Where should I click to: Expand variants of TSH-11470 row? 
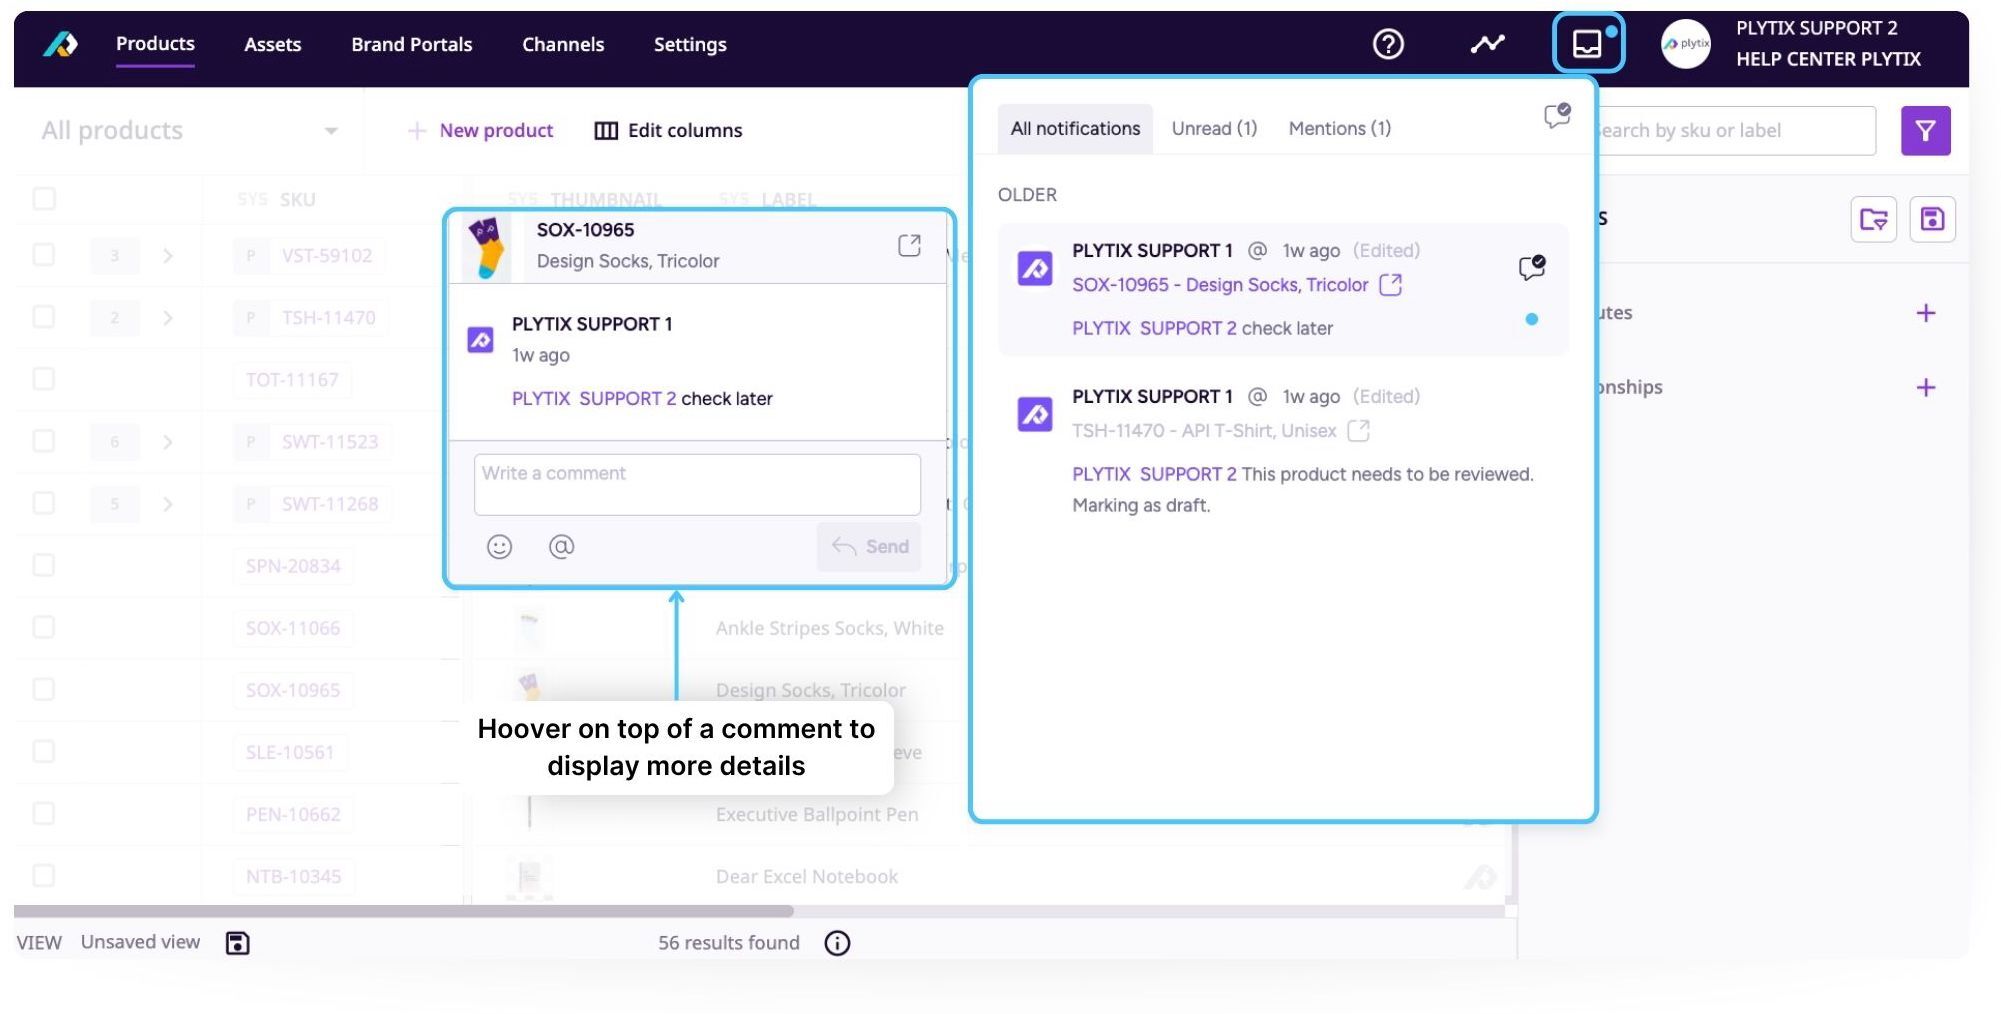168,318
